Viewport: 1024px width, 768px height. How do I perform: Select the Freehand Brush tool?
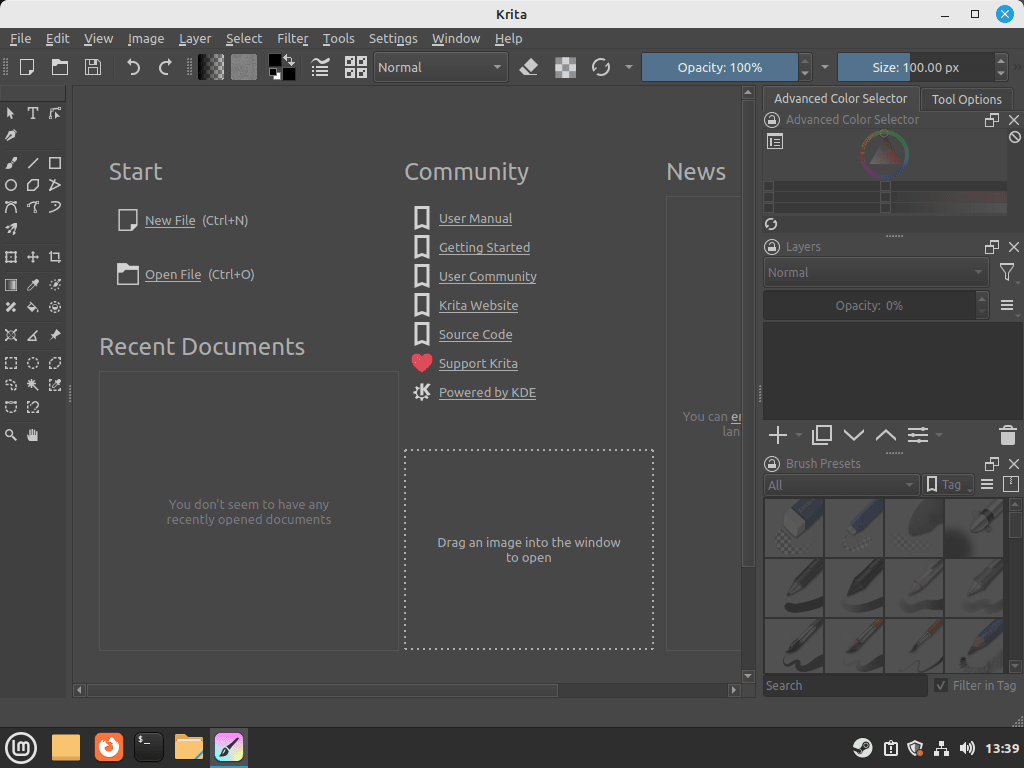coord(11,163)
